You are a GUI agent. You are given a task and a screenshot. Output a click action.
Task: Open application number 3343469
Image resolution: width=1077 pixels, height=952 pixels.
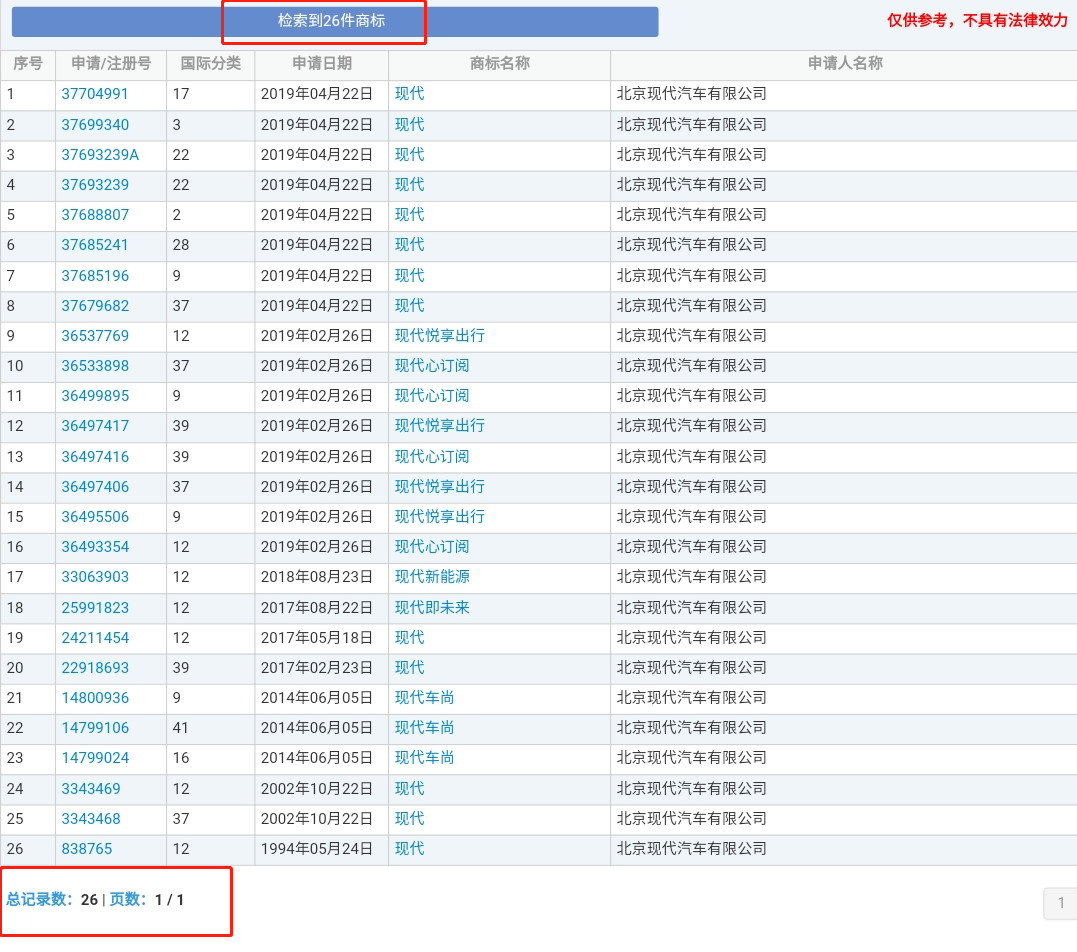(91, 789)
